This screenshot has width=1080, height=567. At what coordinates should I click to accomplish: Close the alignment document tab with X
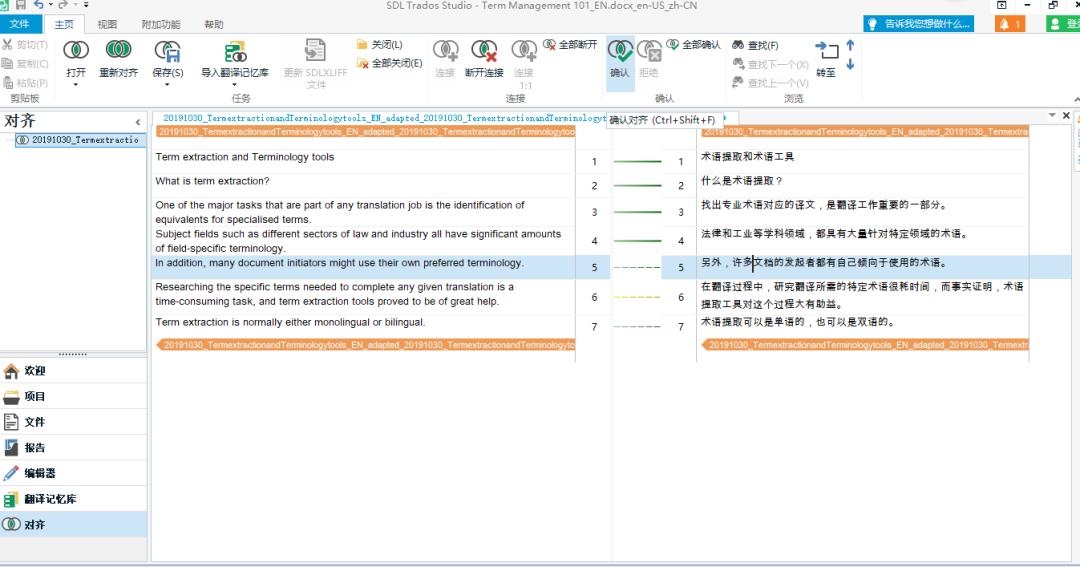(1066, 116)
